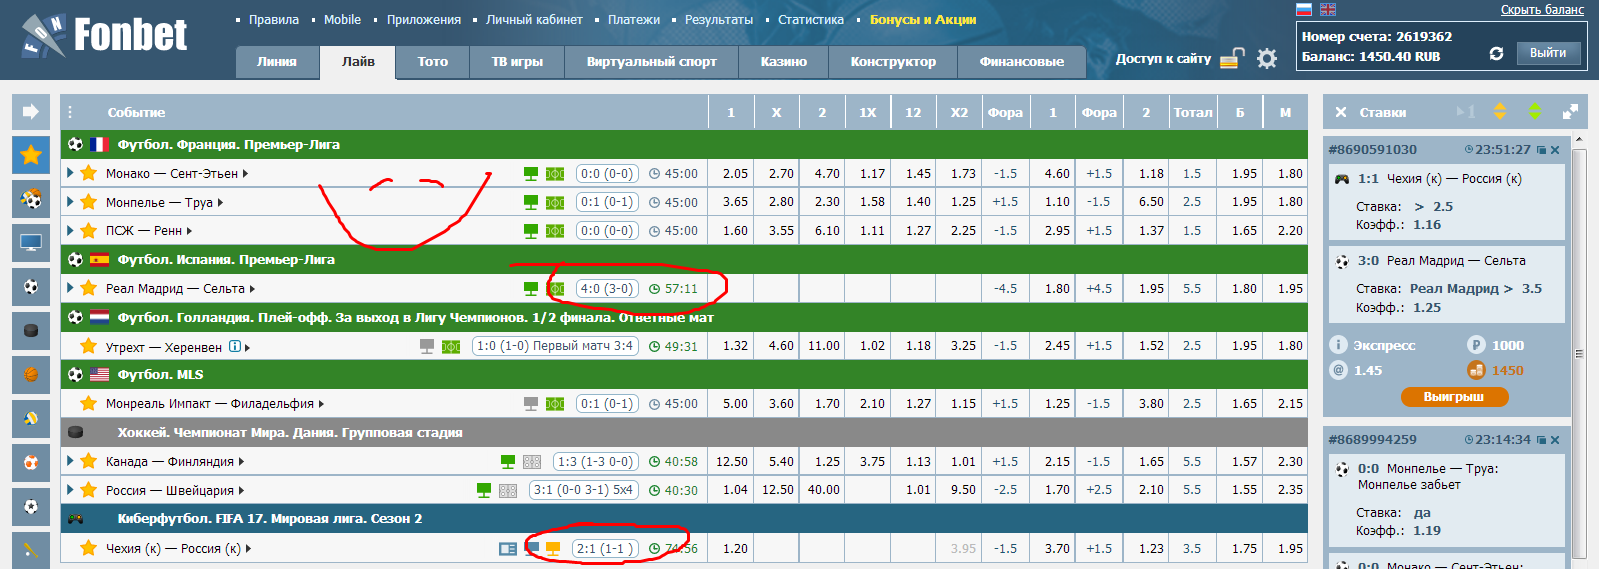The height and width of the screenshot is (569, 1599).
Task: Switch to the Тото tab
Action: click(433, 61)
